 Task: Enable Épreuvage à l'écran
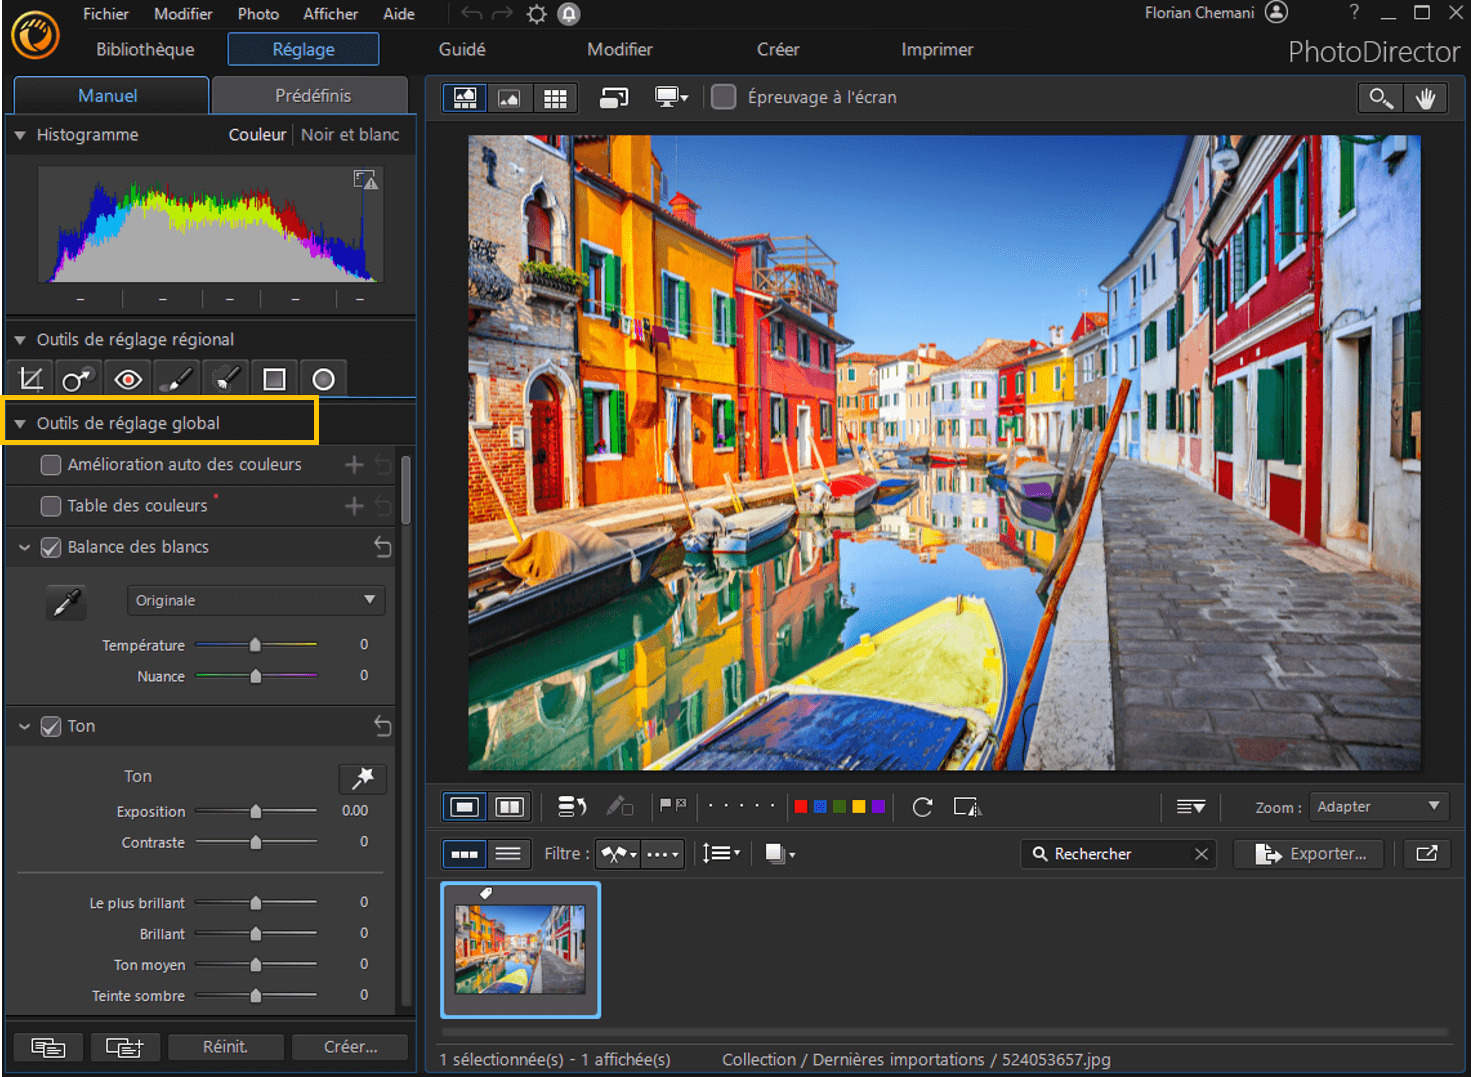click(723, 96)
